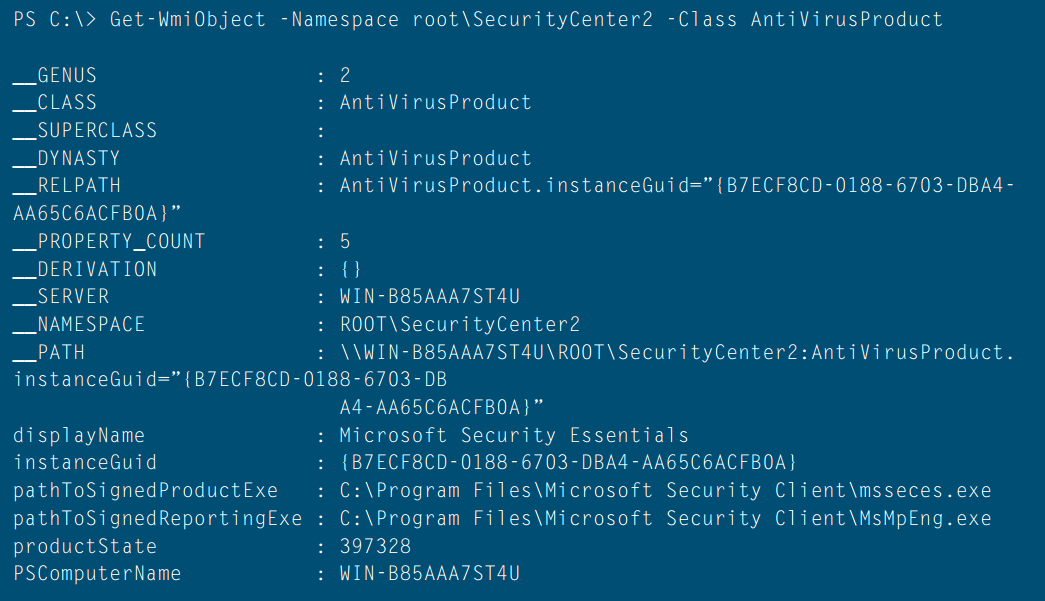The height and width of the screenshot is (601, 1045).
Task: Click the __SERVER value WIN-B85AAA7ST4U
Action: pos(430,297)
